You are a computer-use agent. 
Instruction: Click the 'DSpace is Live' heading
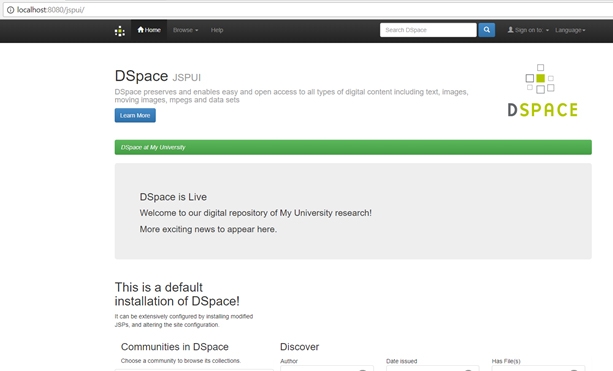(x=173, y=197)
